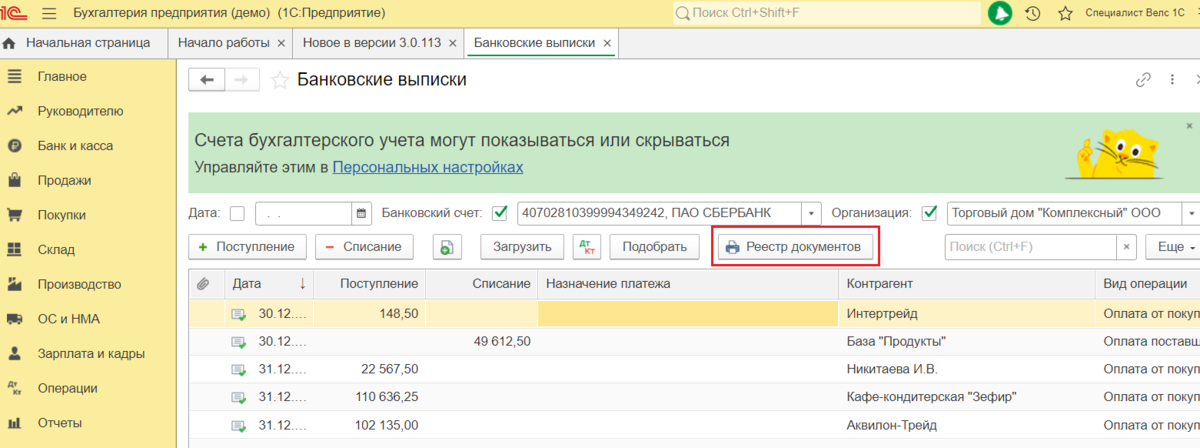The height and width of the screenshot is (448, 1200).
Task: Open notifications bell icon in title bar
Action: pos(999,13)
